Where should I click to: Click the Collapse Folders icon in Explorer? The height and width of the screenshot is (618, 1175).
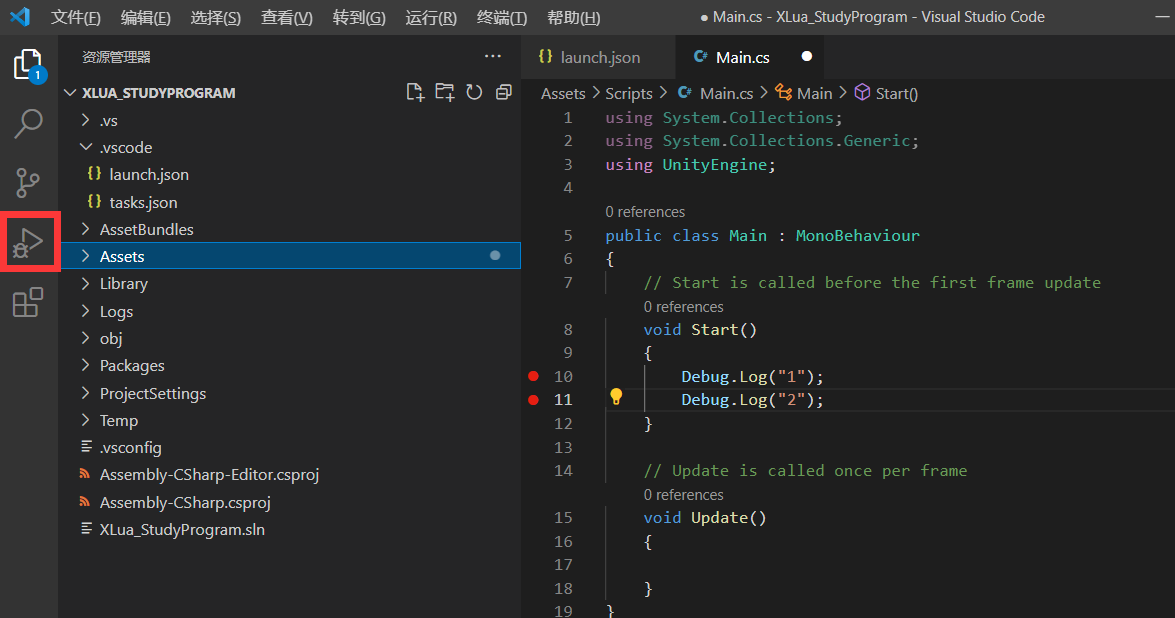[x=503, y=91]
